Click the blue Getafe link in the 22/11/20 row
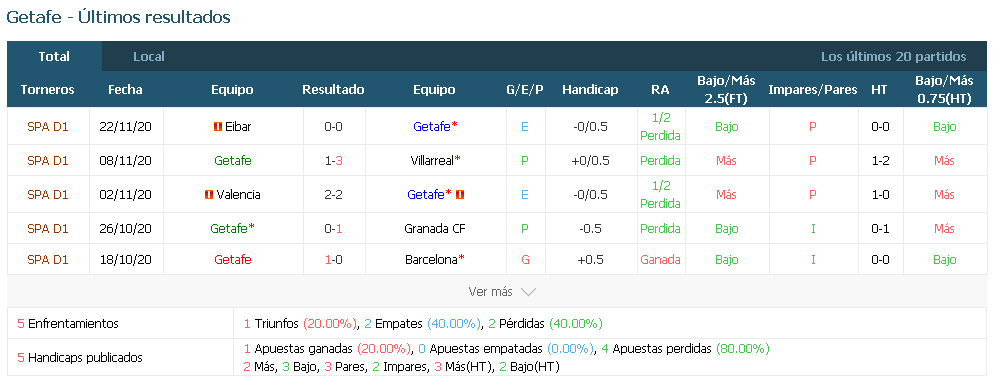This screenshot has width=995, height=381. pos(432,126)
